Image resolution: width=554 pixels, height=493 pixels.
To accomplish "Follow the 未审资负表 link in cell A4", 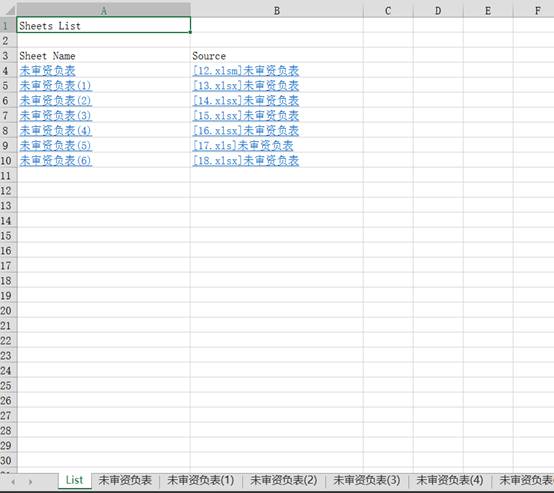I will coord(47,70).
